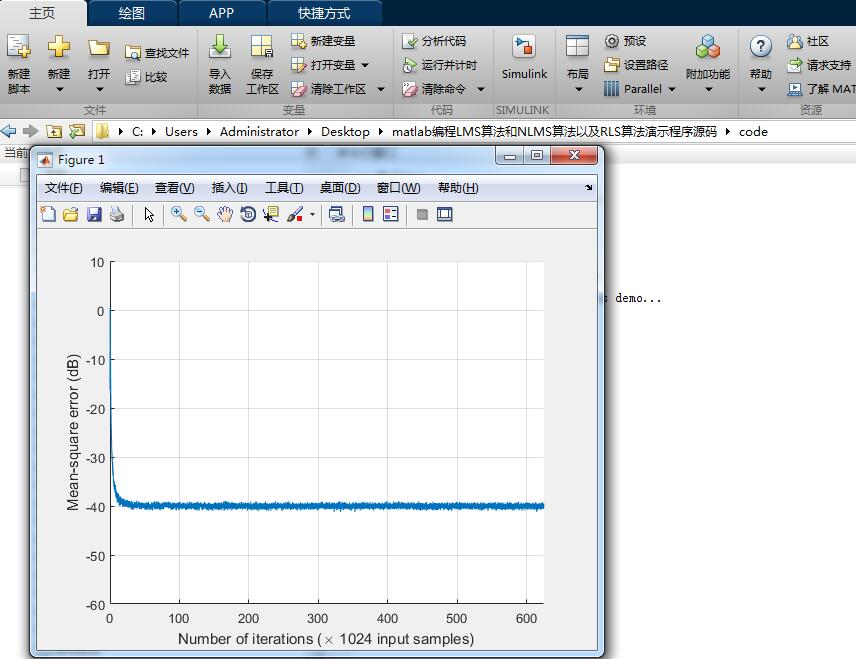Image resolution: width=856 pixels, height=659 pixels.
Task: Select the Zoom Out tool in Figure 1
Action: point(201,214)
